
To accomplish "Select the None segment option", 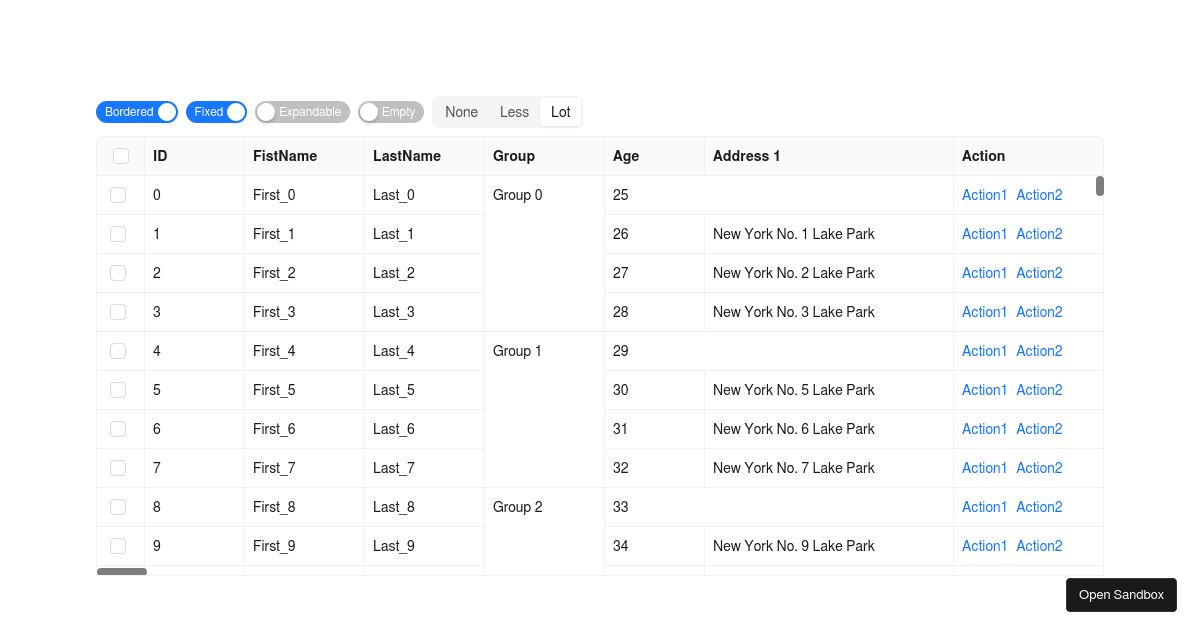I will tap(461, 112).
